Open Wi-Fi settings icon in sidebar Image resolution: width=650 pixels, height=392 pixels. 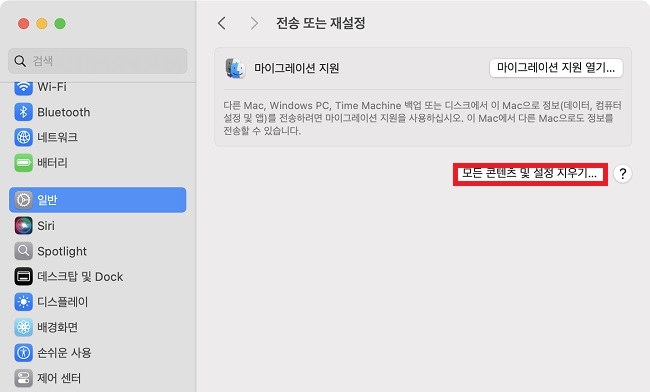click(23, 87)
